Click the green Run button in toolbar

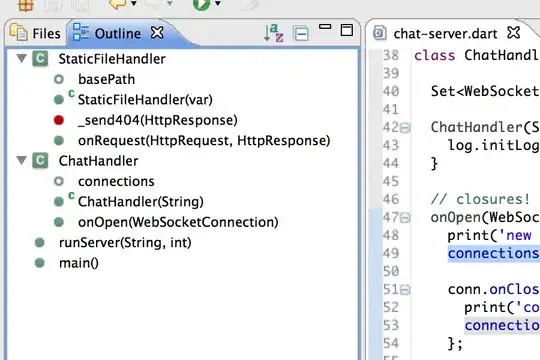[201, 4]
